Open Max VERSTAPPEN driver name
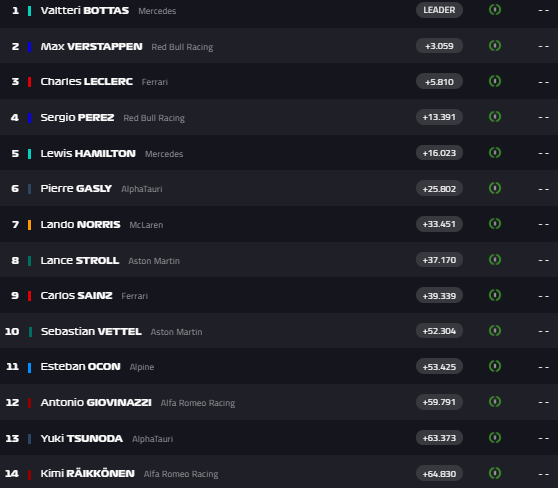Image resolution: width=558 pixels, height=488 pixels. [x=91, y=47]
